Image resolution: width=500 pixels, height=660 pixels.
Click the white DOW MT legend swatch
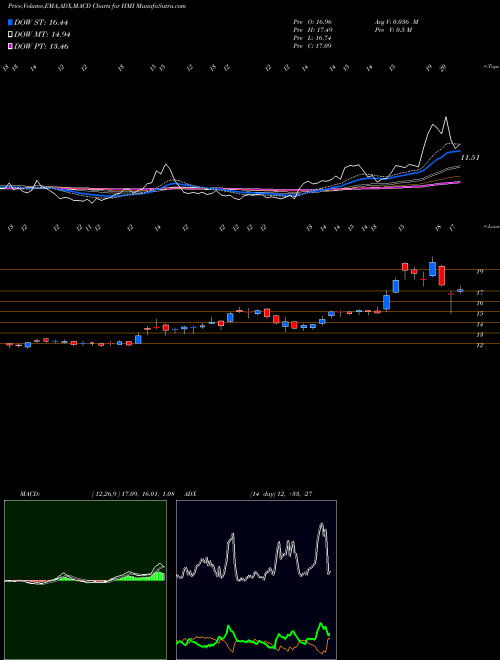[x=10, y=35]
